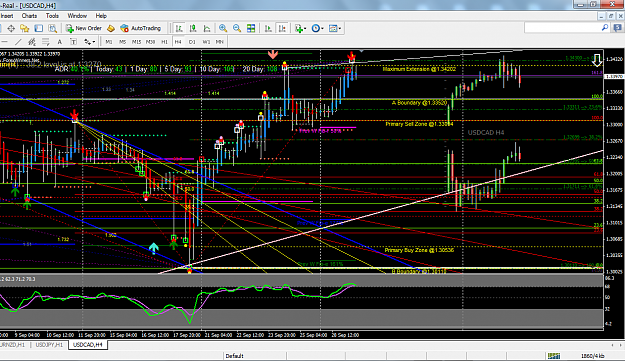Click the Default profile in status bar
Viewport: 625px width, 361px height.
point(234,356)
